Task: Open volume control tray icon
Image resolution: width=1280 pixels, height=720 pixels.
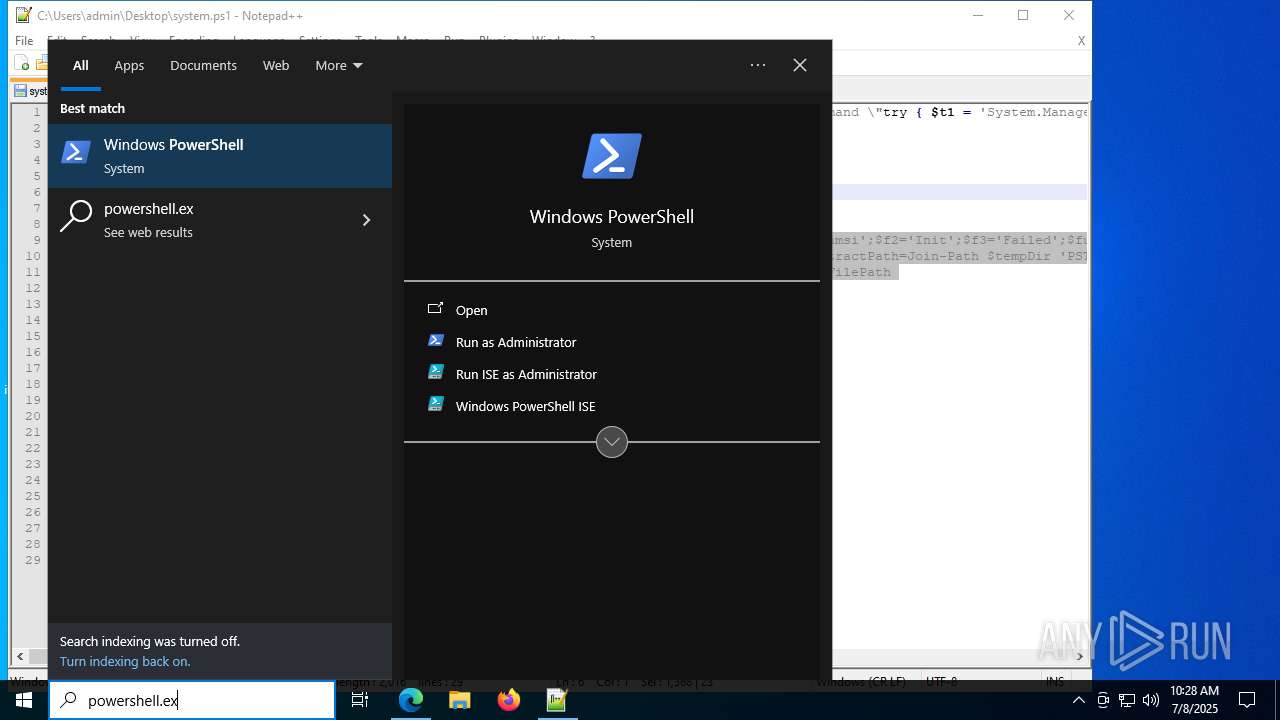Action: 1151,700
